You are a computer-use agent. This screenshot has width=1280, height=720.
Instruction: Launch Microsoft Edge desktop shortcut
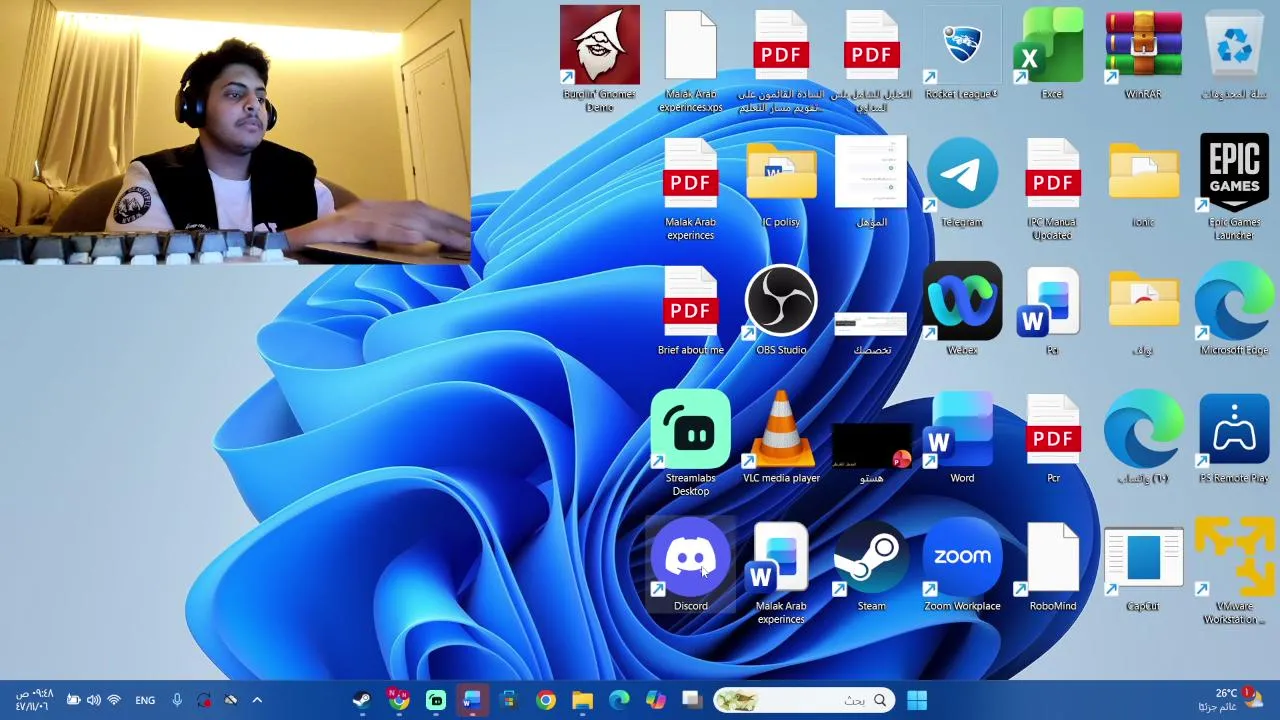tap(1234, 311)
